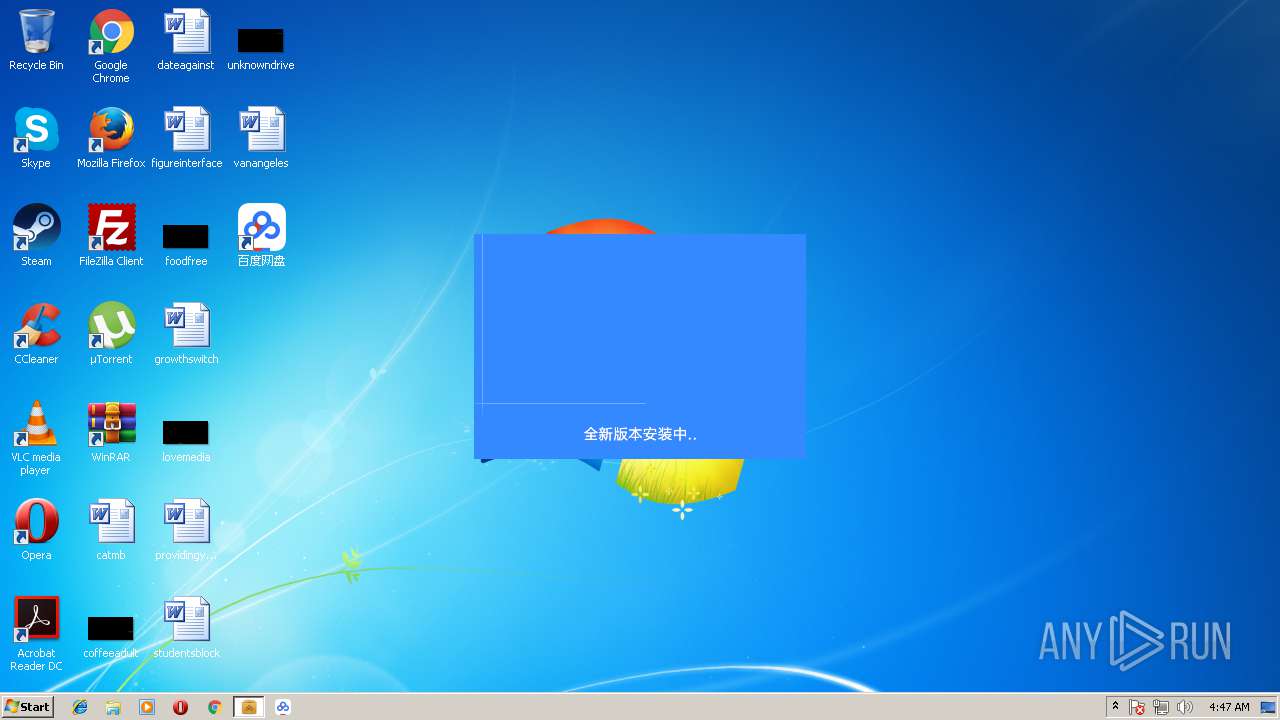Launch the CCleaner shortcut
The width and height of the screenshot is (1280, 720).
pyautogui.click(x=36, y=334)
